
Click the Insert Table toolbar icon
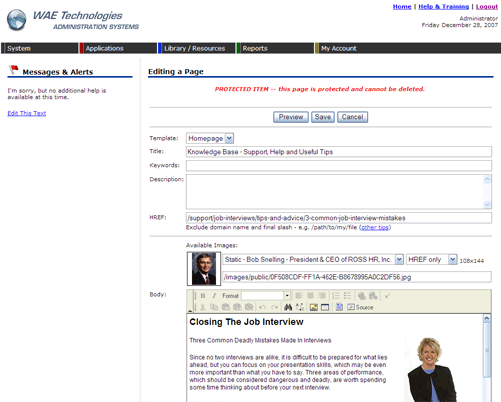(325, 307)
